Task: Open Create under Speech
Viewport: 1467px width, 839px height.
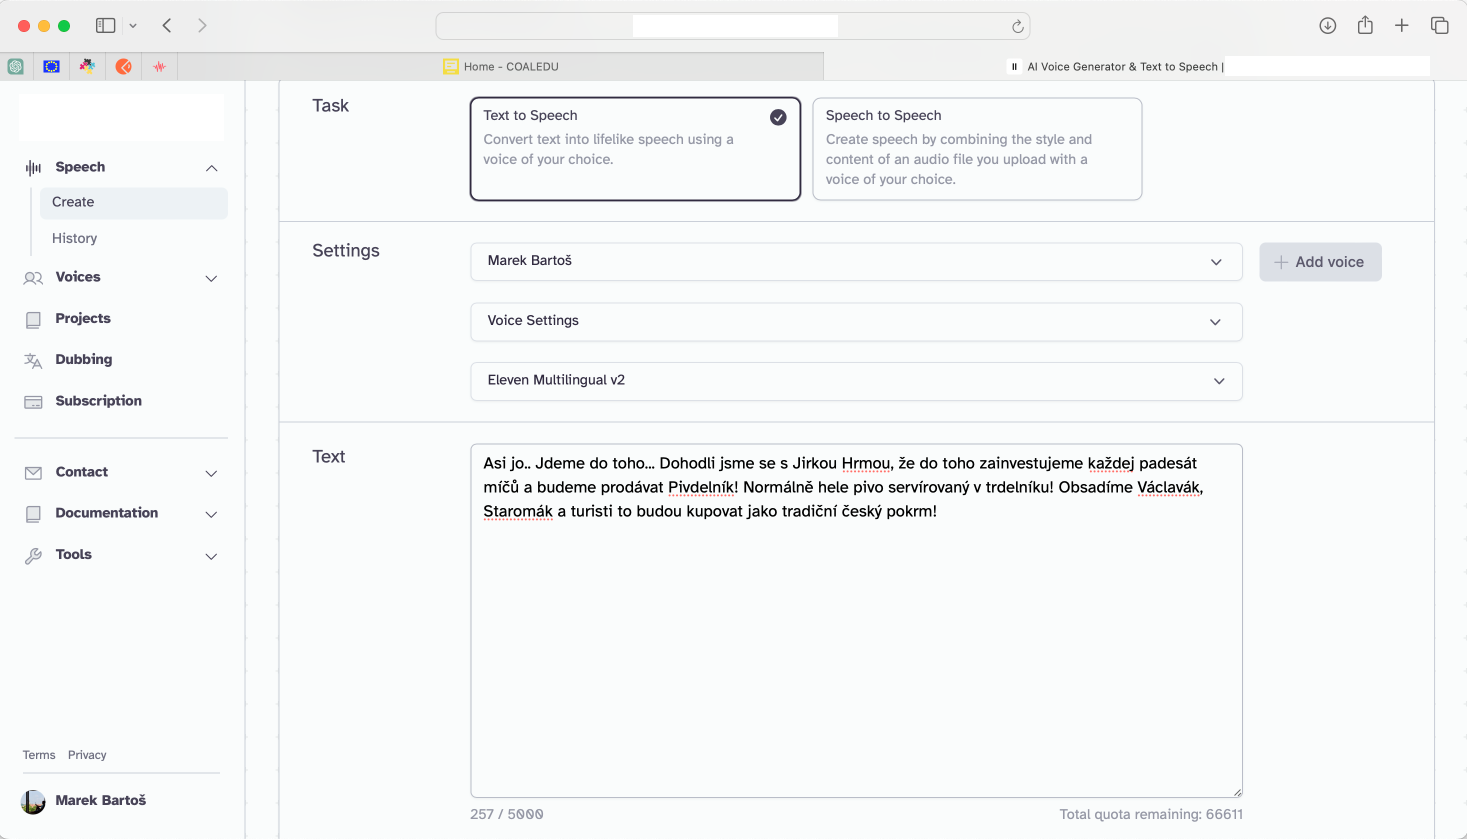Action: click(134, 202)
